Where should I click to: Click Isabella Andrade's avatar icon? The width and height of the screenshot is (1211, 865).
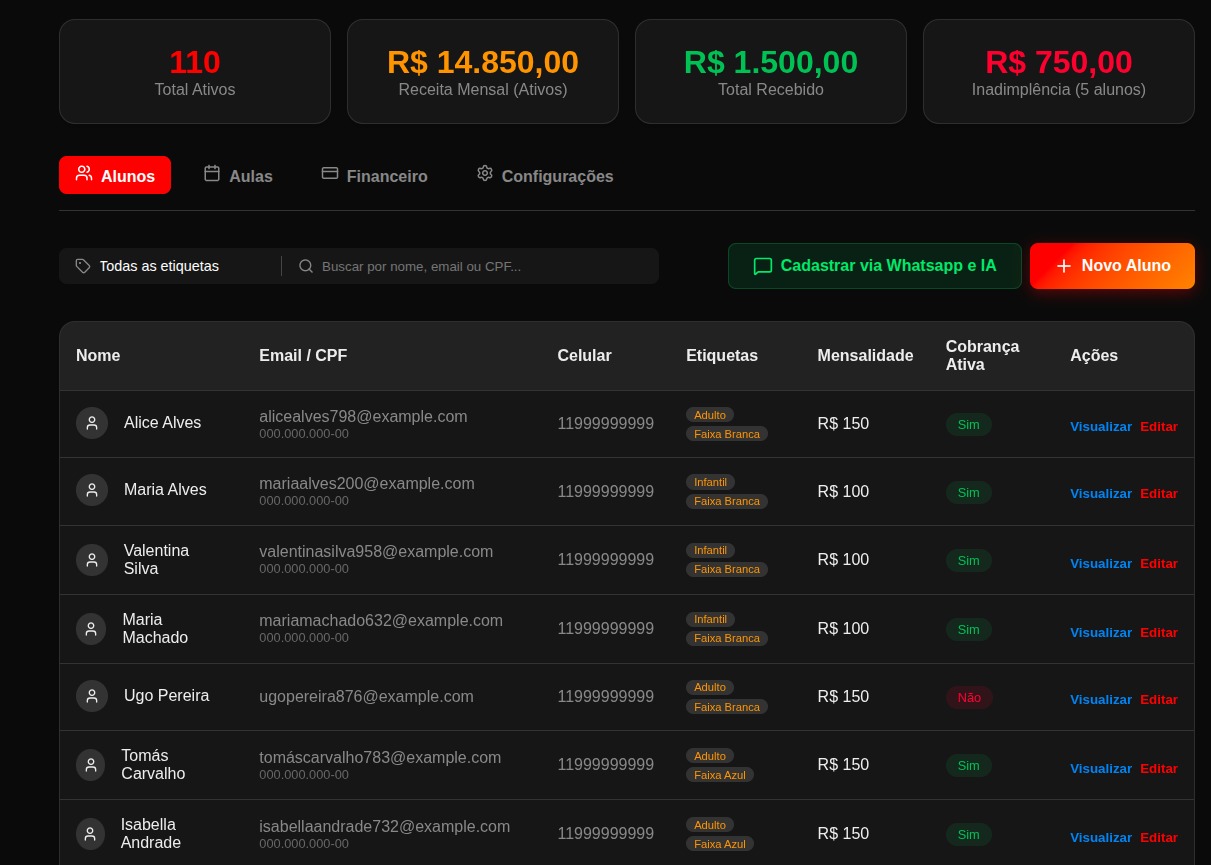tap(90, 833)
